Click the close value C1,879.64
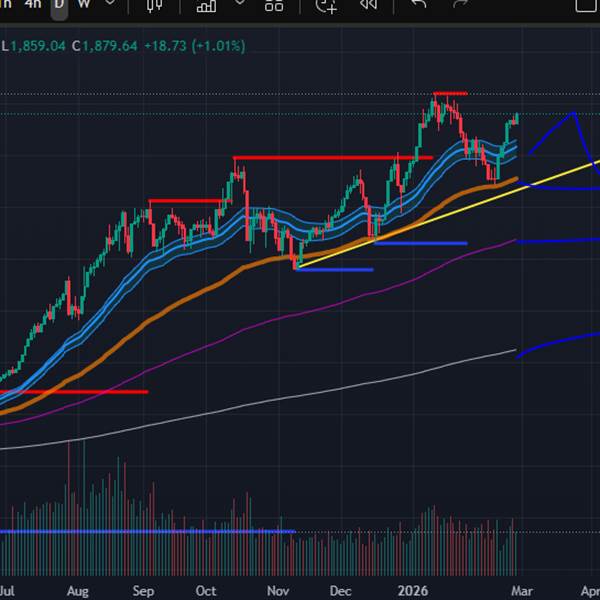Screen dimensions: 600x600 [x=104, y=46]
